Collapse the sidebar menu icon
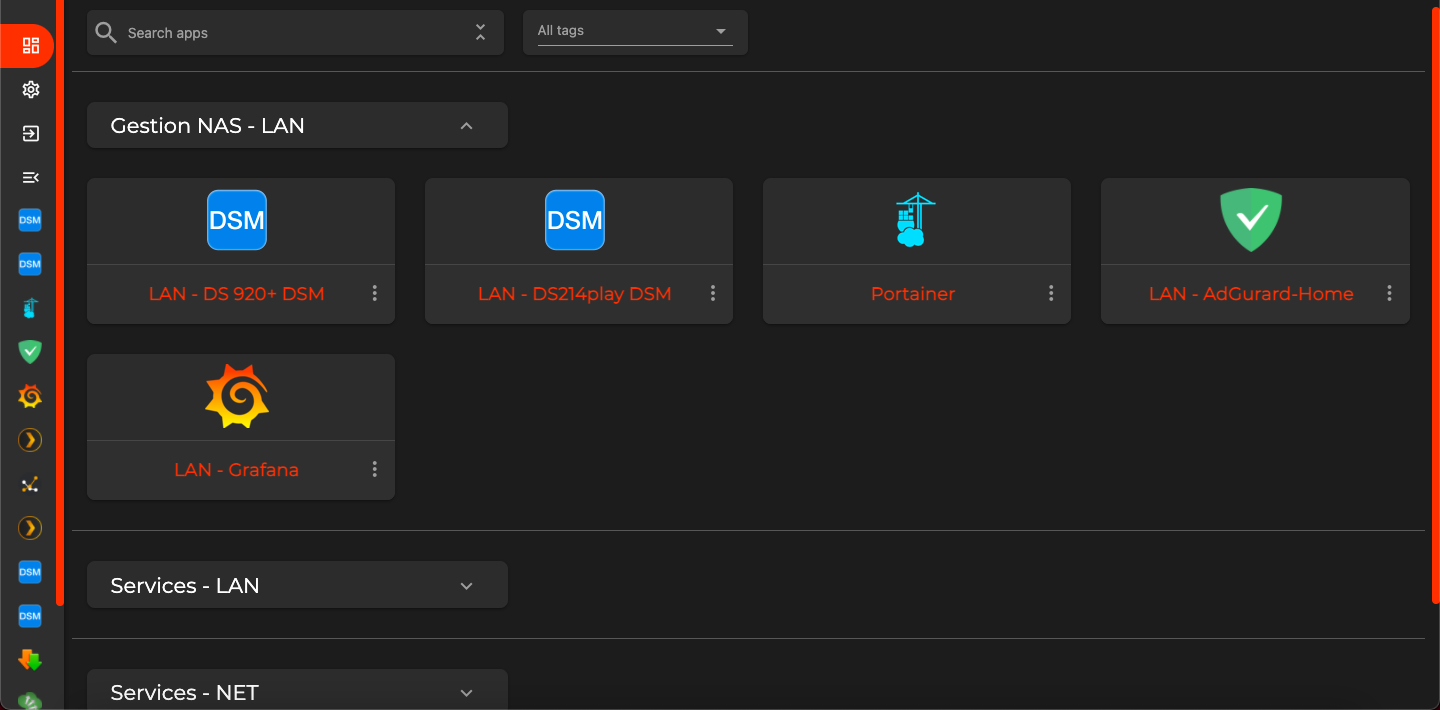This screenshot has height=710, width=1440. [x=30, y=177]
